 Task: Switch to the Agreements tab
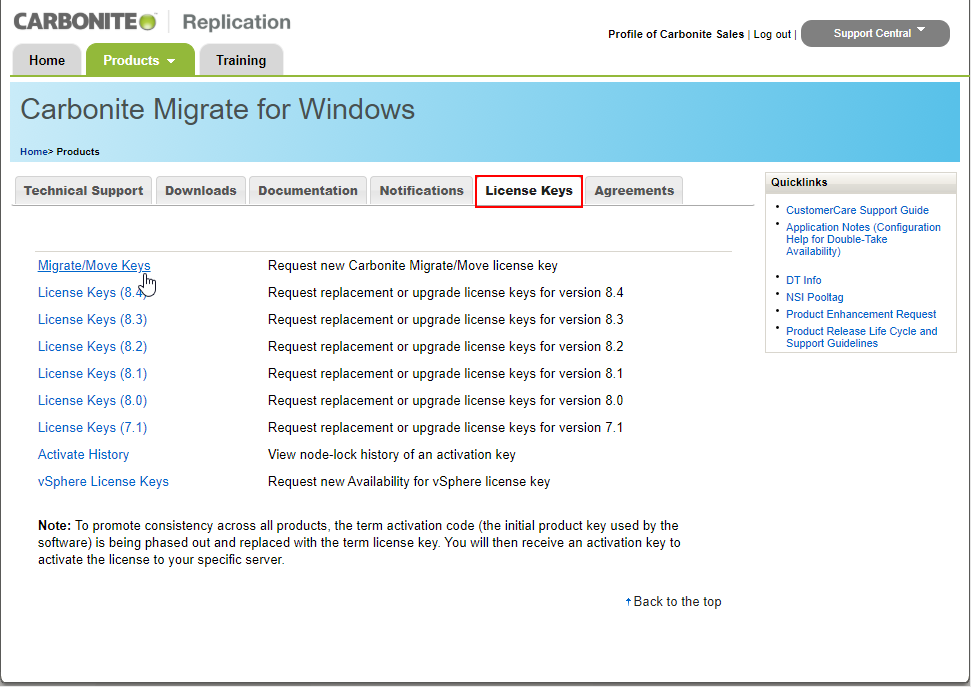(x=634, y=190)
